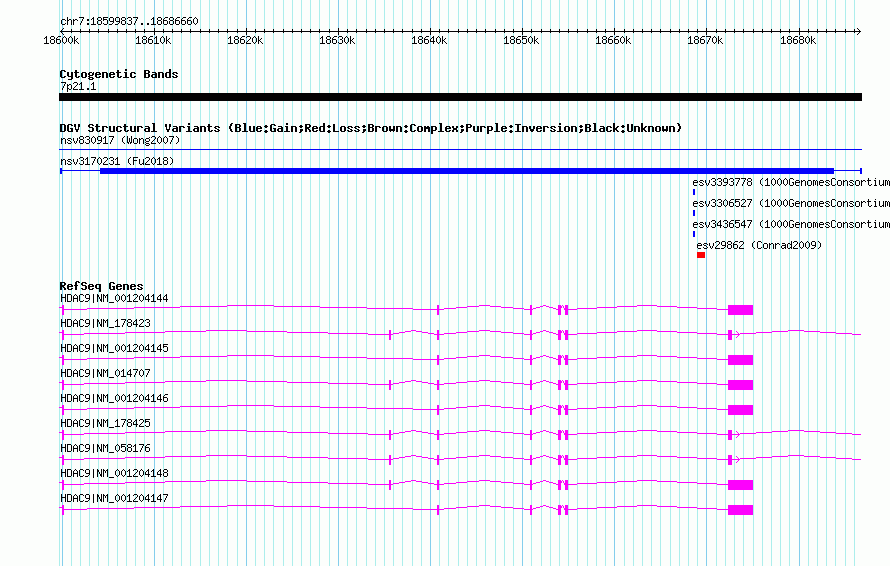The height and width of the screenshot is (566, 890).
Task: Open variant nsv830917 (Wong2007) label
Action: pyautogui.click(x=120, y=140)
